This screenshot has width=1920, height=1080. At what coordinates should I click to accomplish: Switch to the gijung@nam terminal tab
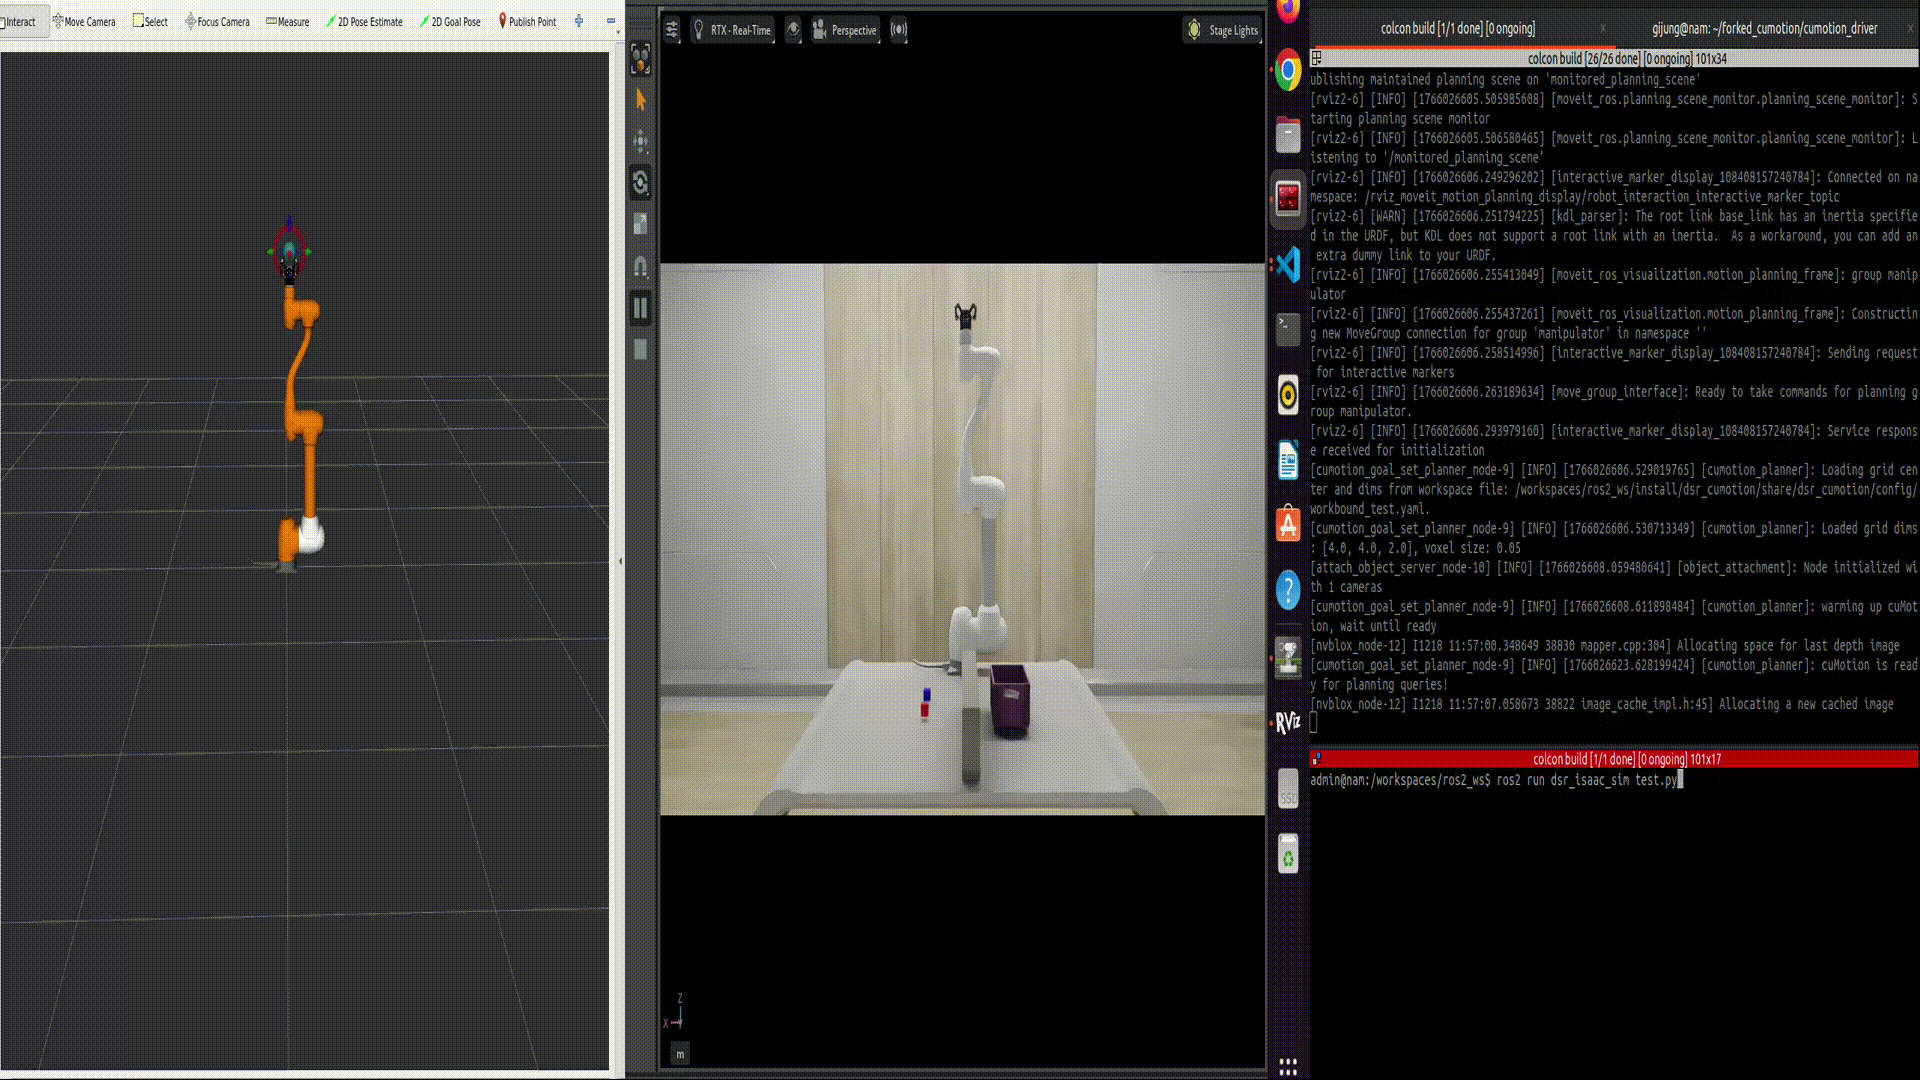[1764, 28]
